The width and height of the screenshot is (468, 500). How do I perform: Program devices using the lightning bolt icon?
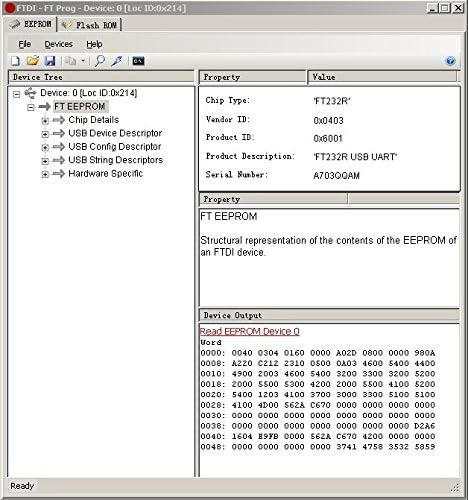[x=117, y=61]
